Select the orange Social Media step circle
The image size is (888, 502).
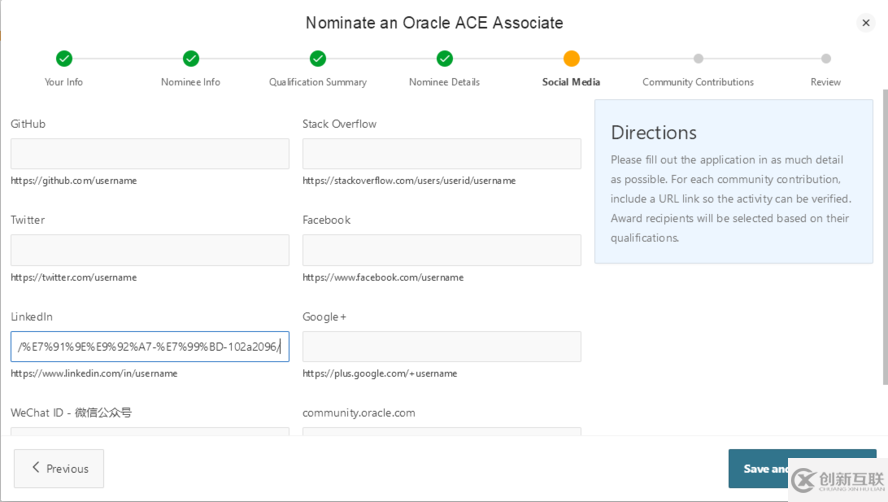pyautogui.click(x=571, y=58)
